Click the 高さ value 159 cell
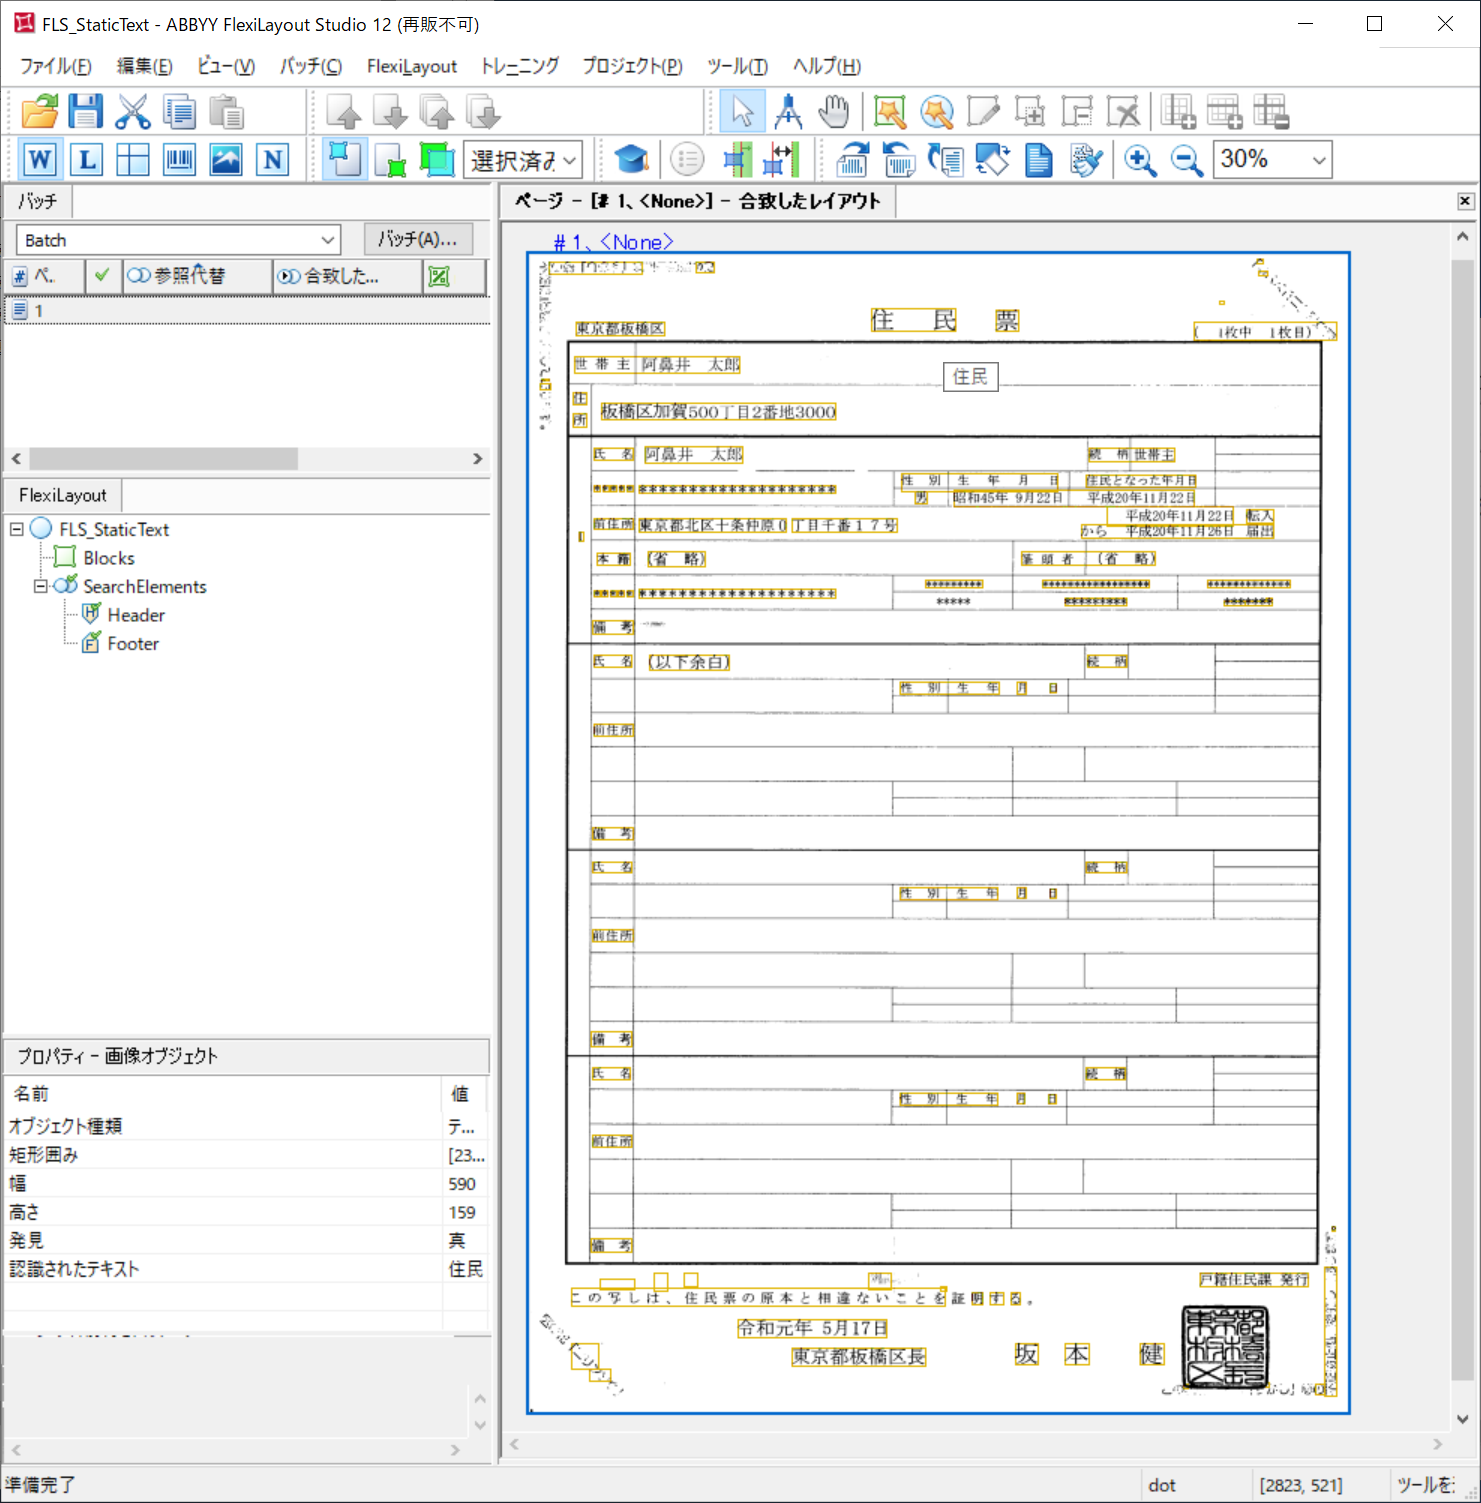This screenshot has height=1503, width=1481. pos(463,1212)
